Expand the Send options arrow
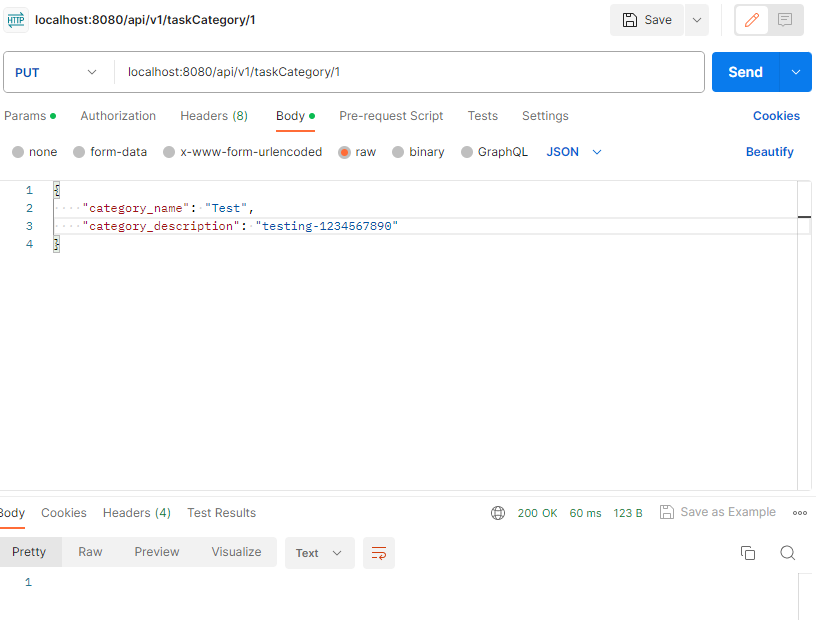 [796, 72]
